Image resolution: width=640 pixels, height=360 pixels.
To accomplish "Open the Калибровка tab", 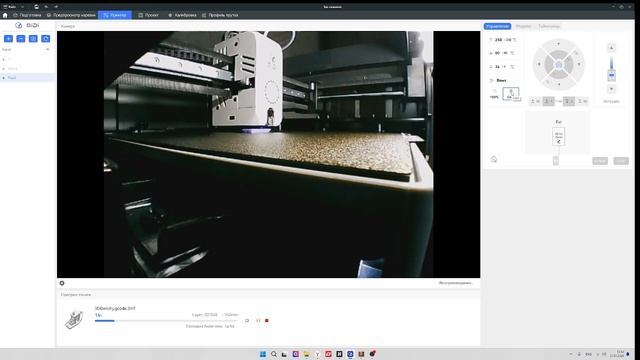I will [x=182, y=15].
